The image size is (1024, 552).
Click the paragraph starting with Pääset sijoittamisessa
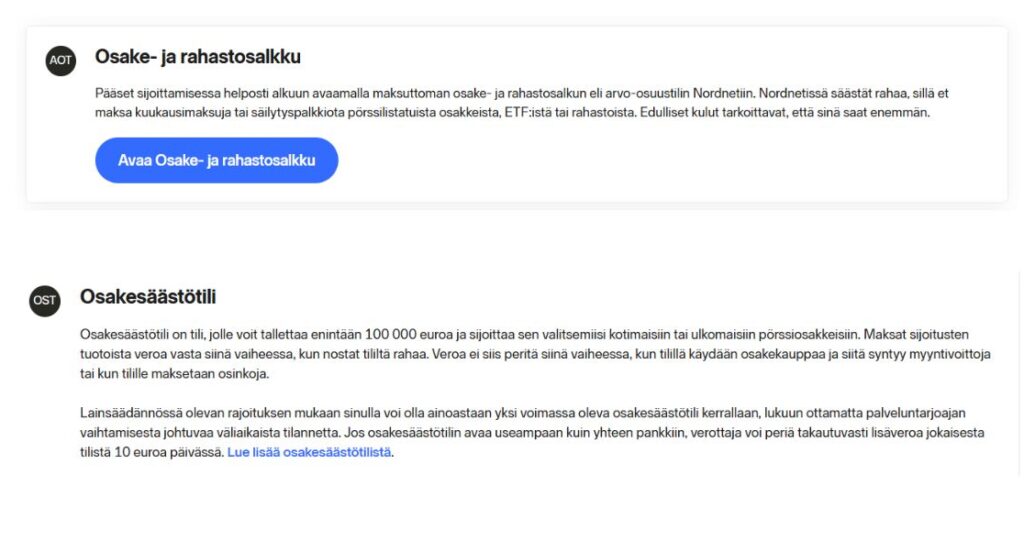520,103
